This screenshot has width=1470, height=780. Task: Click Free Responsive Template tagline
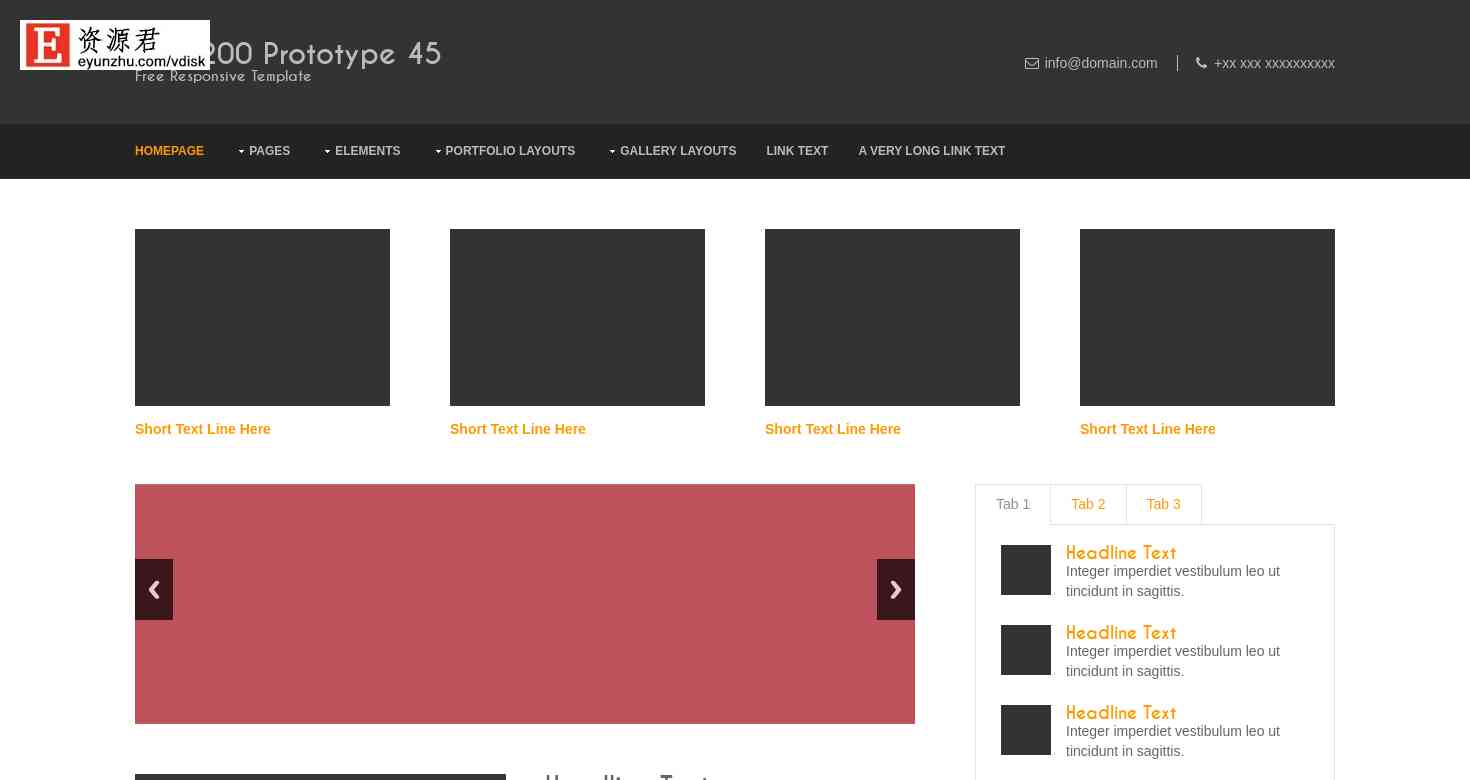[x=223, y=77]
